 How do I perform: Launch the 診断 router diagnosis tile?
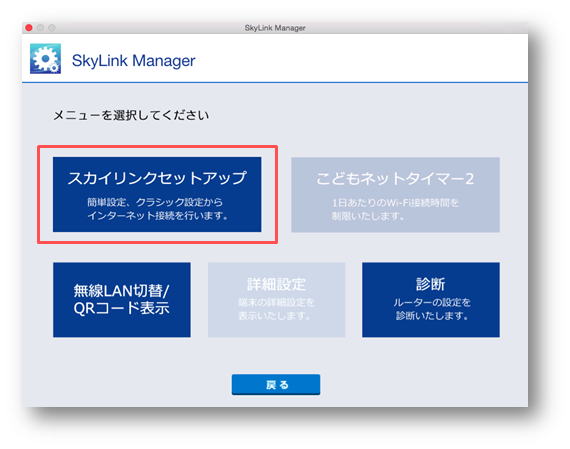point(431,300)
